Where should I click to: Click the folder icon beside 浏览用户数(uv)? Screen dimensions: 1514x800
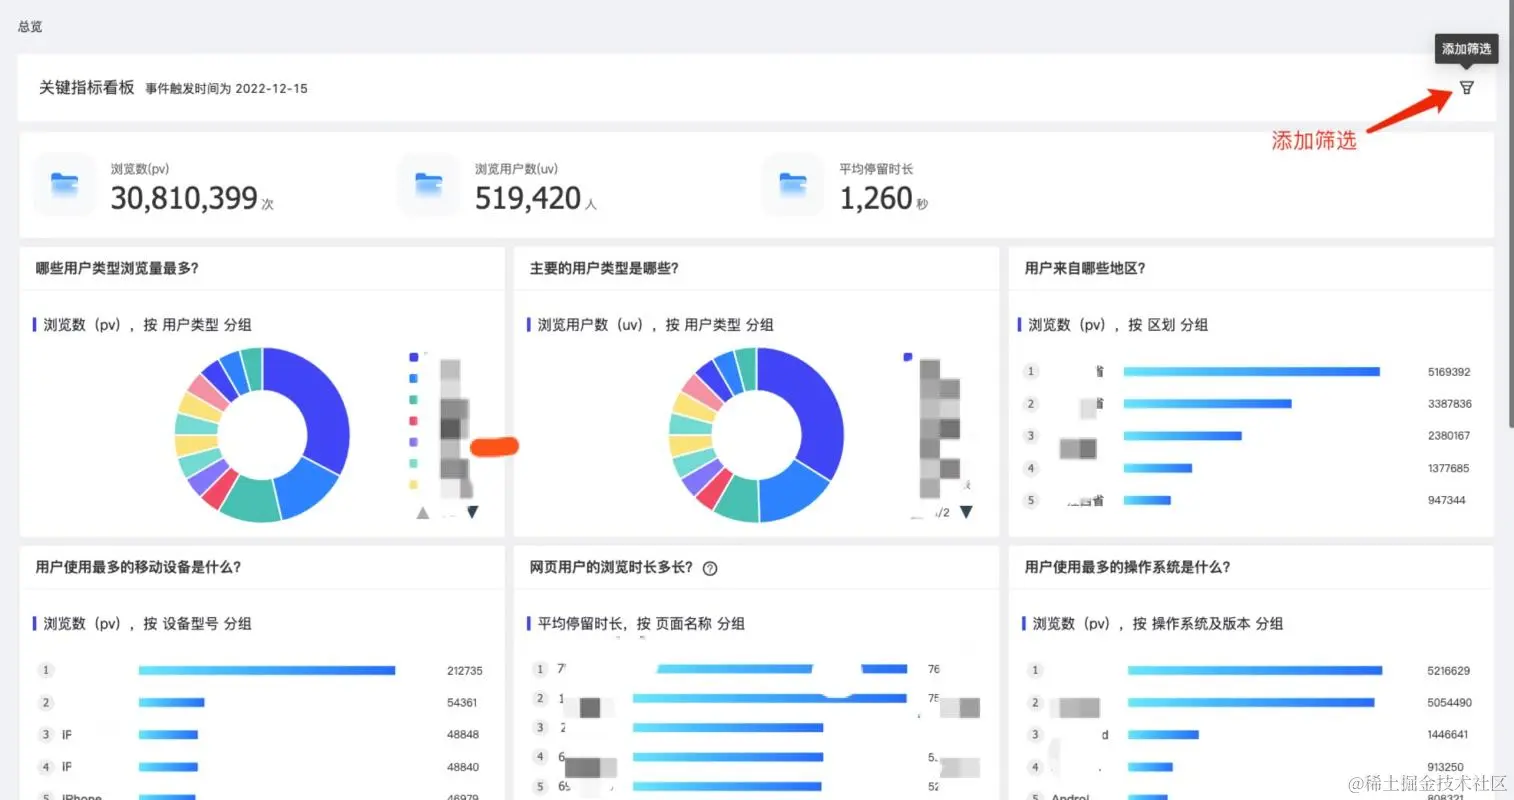[x=429, y=185]
